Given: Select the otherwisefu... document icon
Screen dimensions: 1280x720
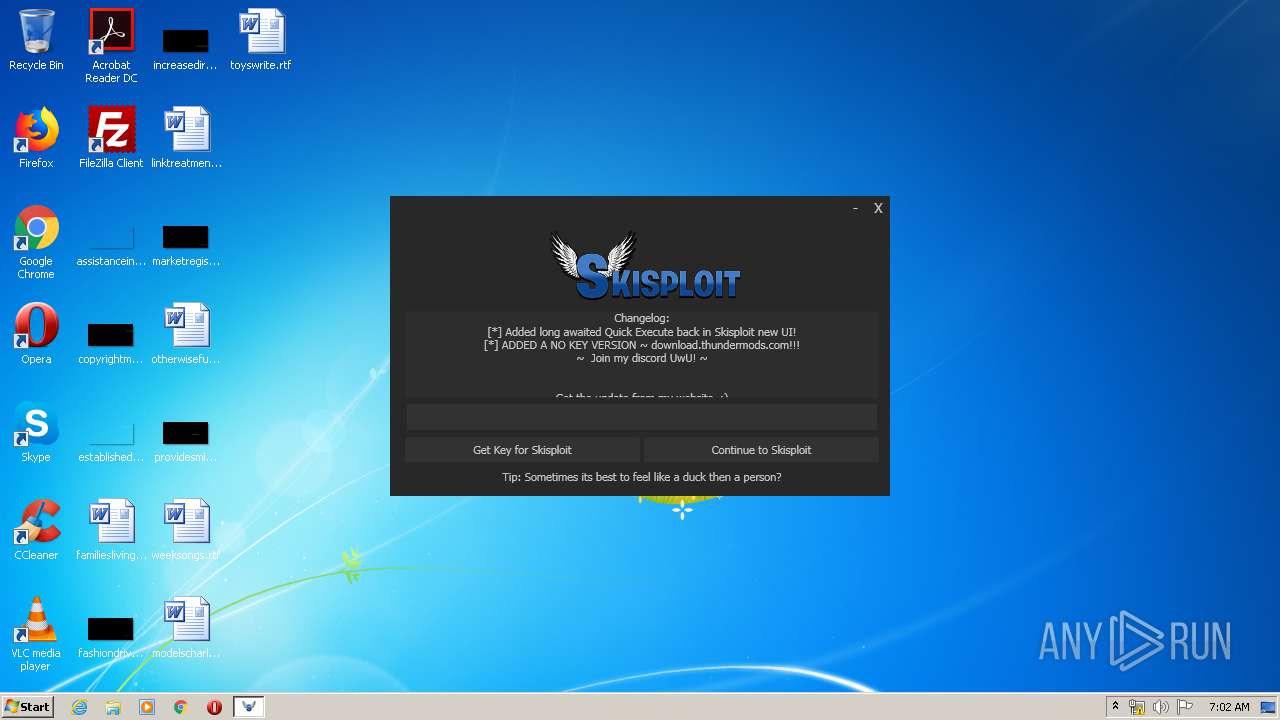Looking at the screenshot, I should tap(186, 334).
